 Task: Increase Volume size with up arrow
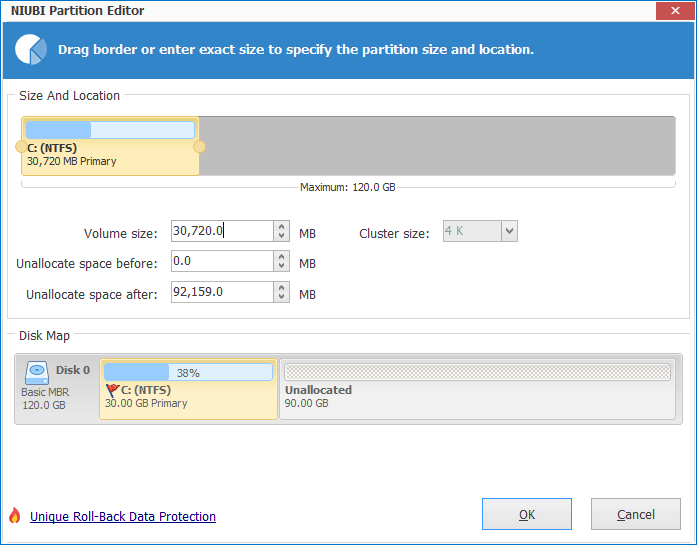tap(281, 226)
